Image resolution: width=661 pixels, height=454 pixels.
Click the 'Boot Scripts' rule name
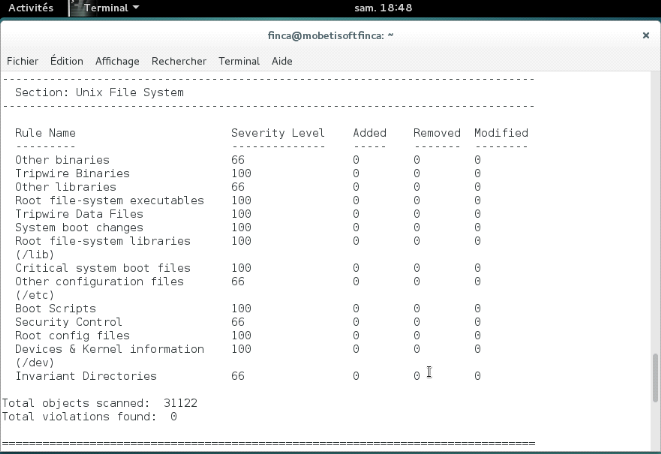coord(55,308)
